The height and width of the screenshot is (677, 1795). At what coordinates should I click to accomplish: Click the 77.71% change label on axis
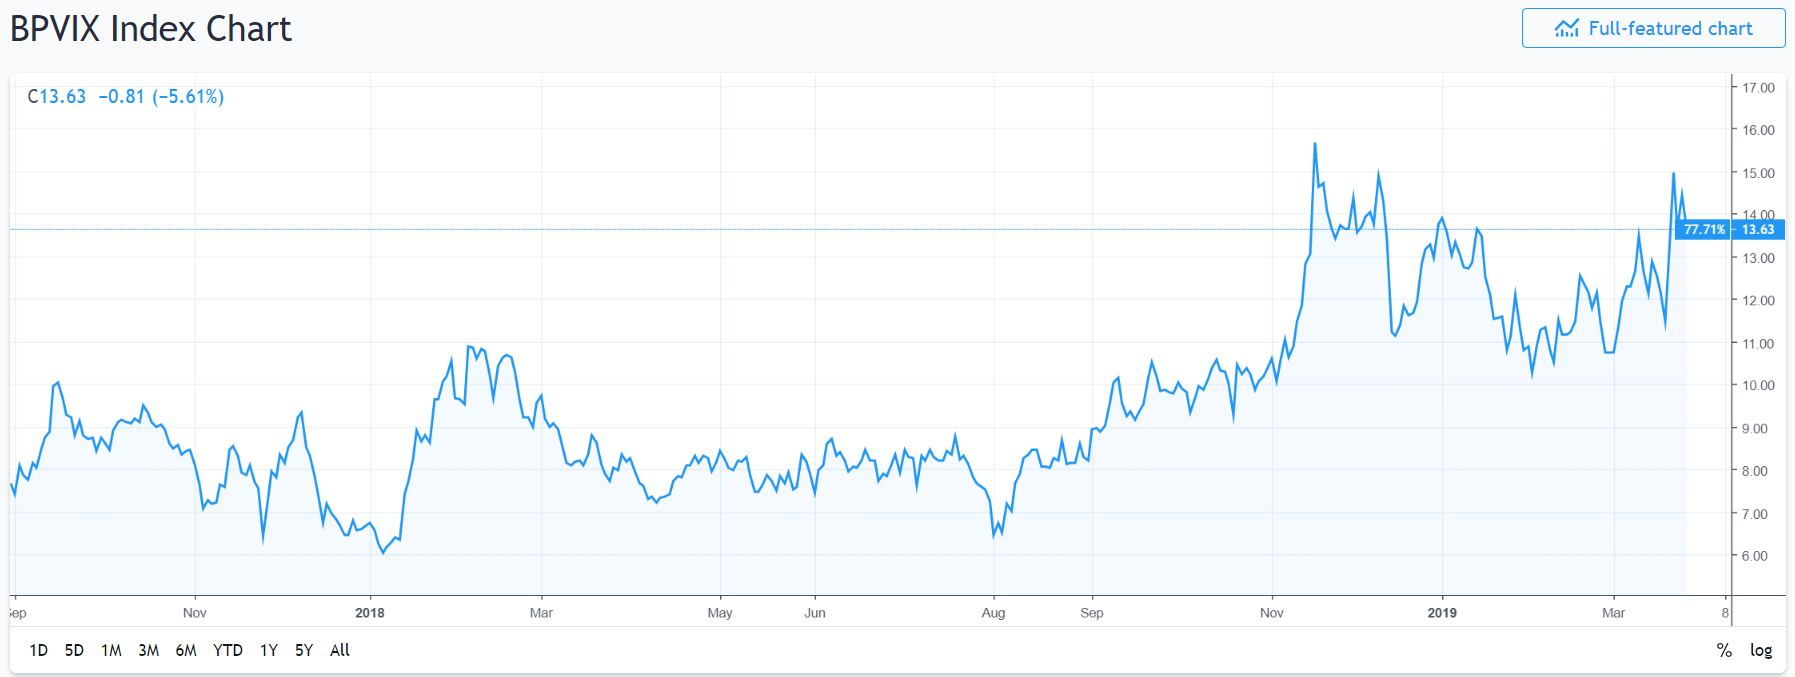coord(1704,230)
